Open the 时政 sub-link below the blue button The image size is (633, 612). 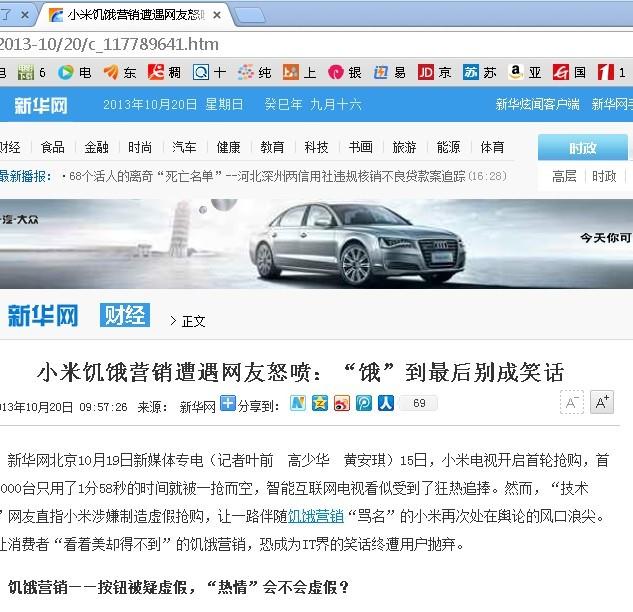pyautogui.click(x=604, y=176)
